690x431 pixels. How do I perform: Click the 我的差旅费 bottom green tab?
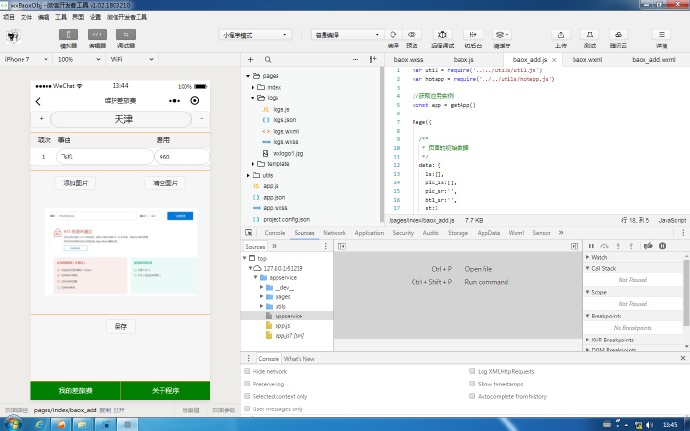click(x=75, y=390)
